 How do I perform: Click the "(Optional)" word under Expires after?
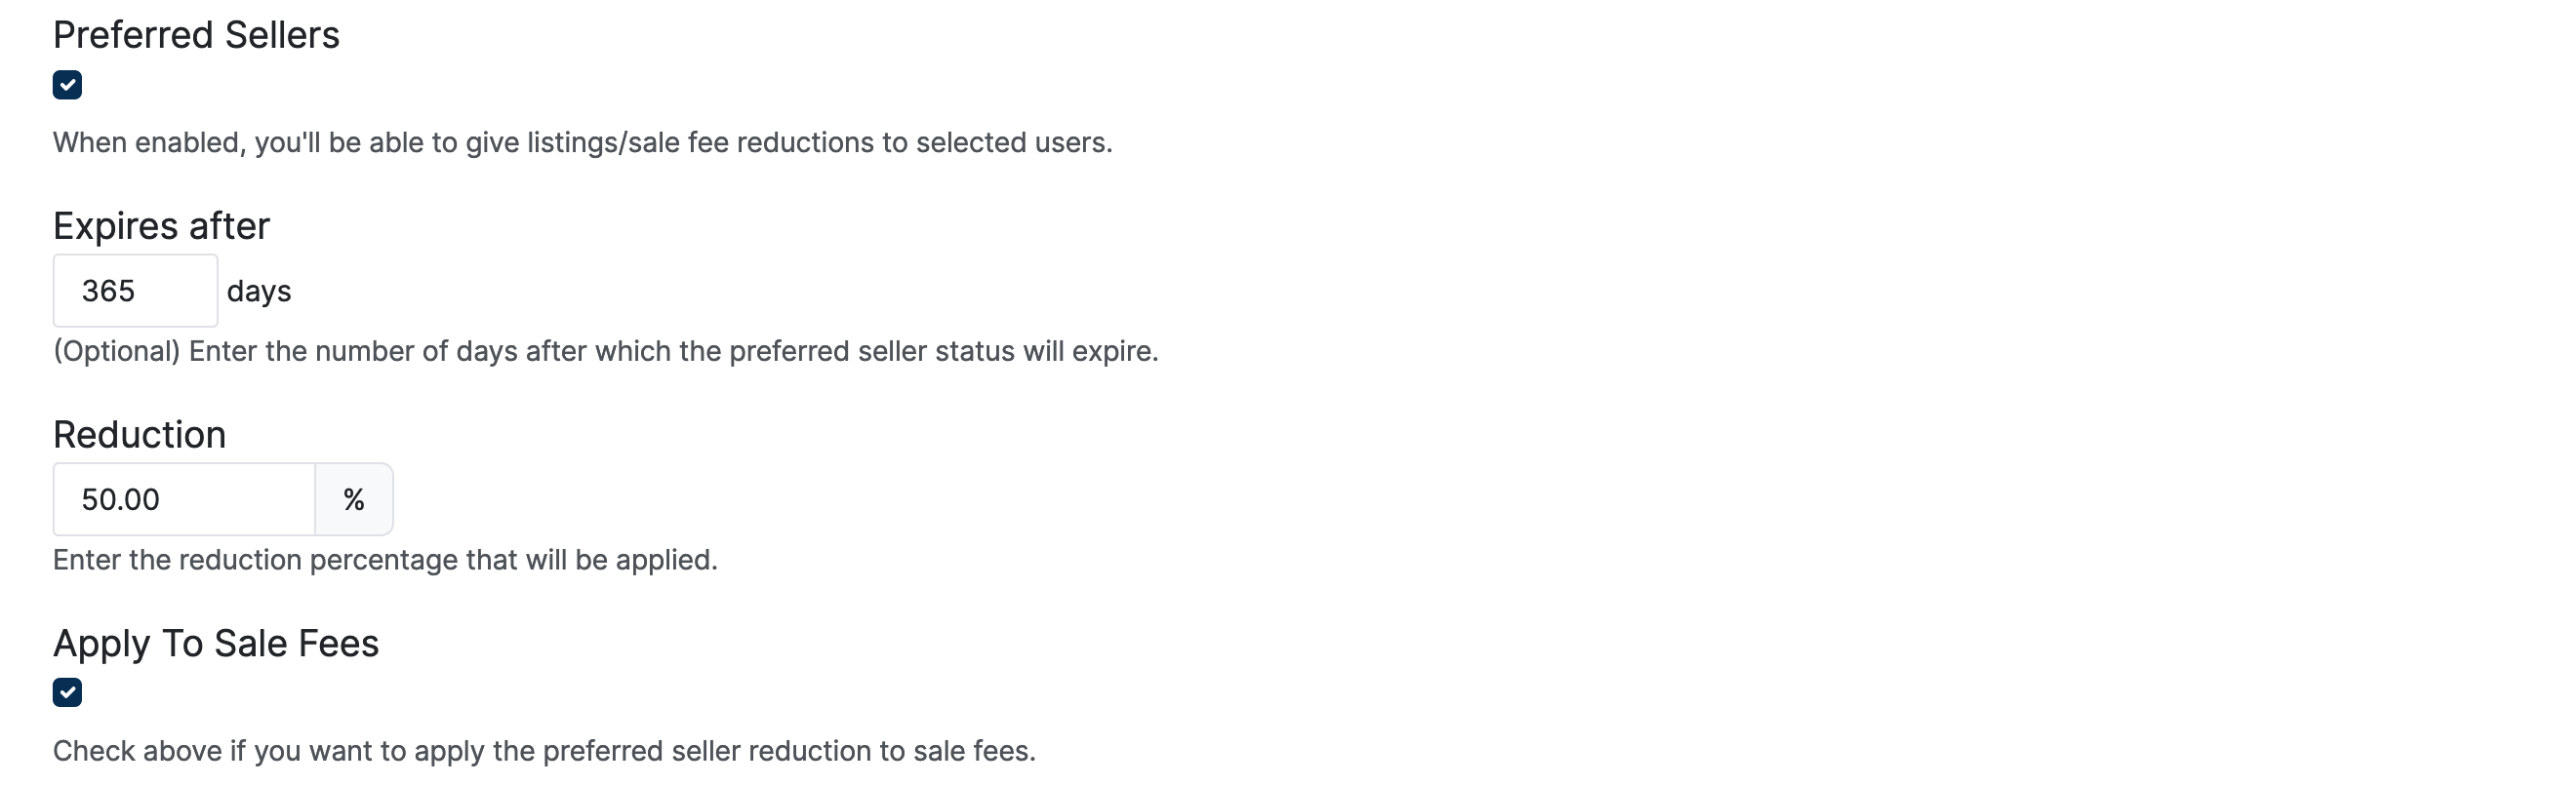coord(116,352)
